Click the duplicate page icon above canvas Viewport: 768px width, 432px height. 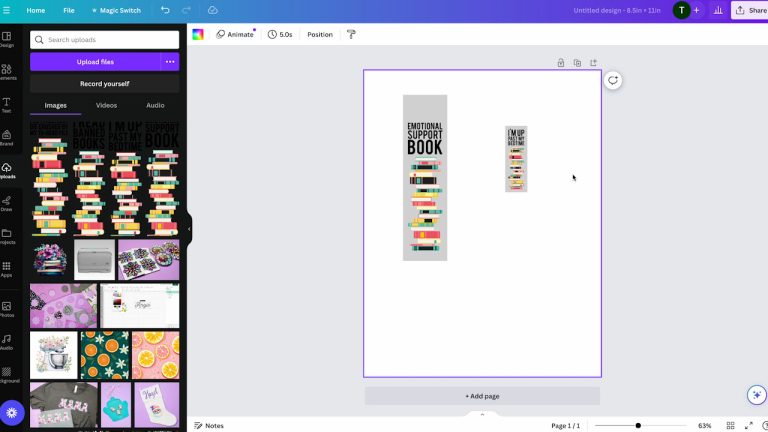tap(577, 63)
